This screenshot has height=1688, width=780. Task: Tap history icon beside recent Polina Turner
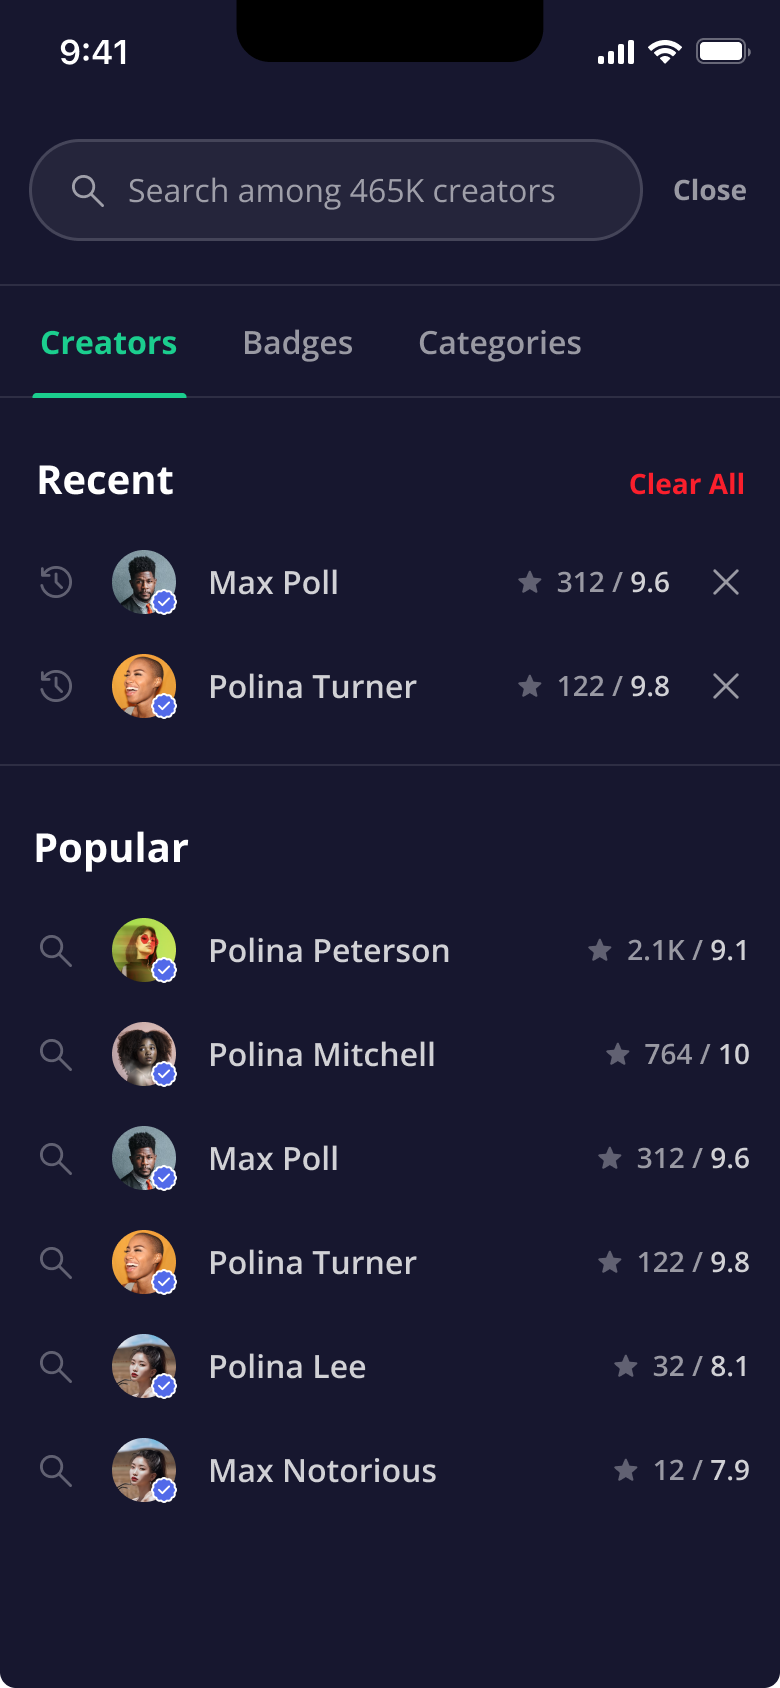56,686
